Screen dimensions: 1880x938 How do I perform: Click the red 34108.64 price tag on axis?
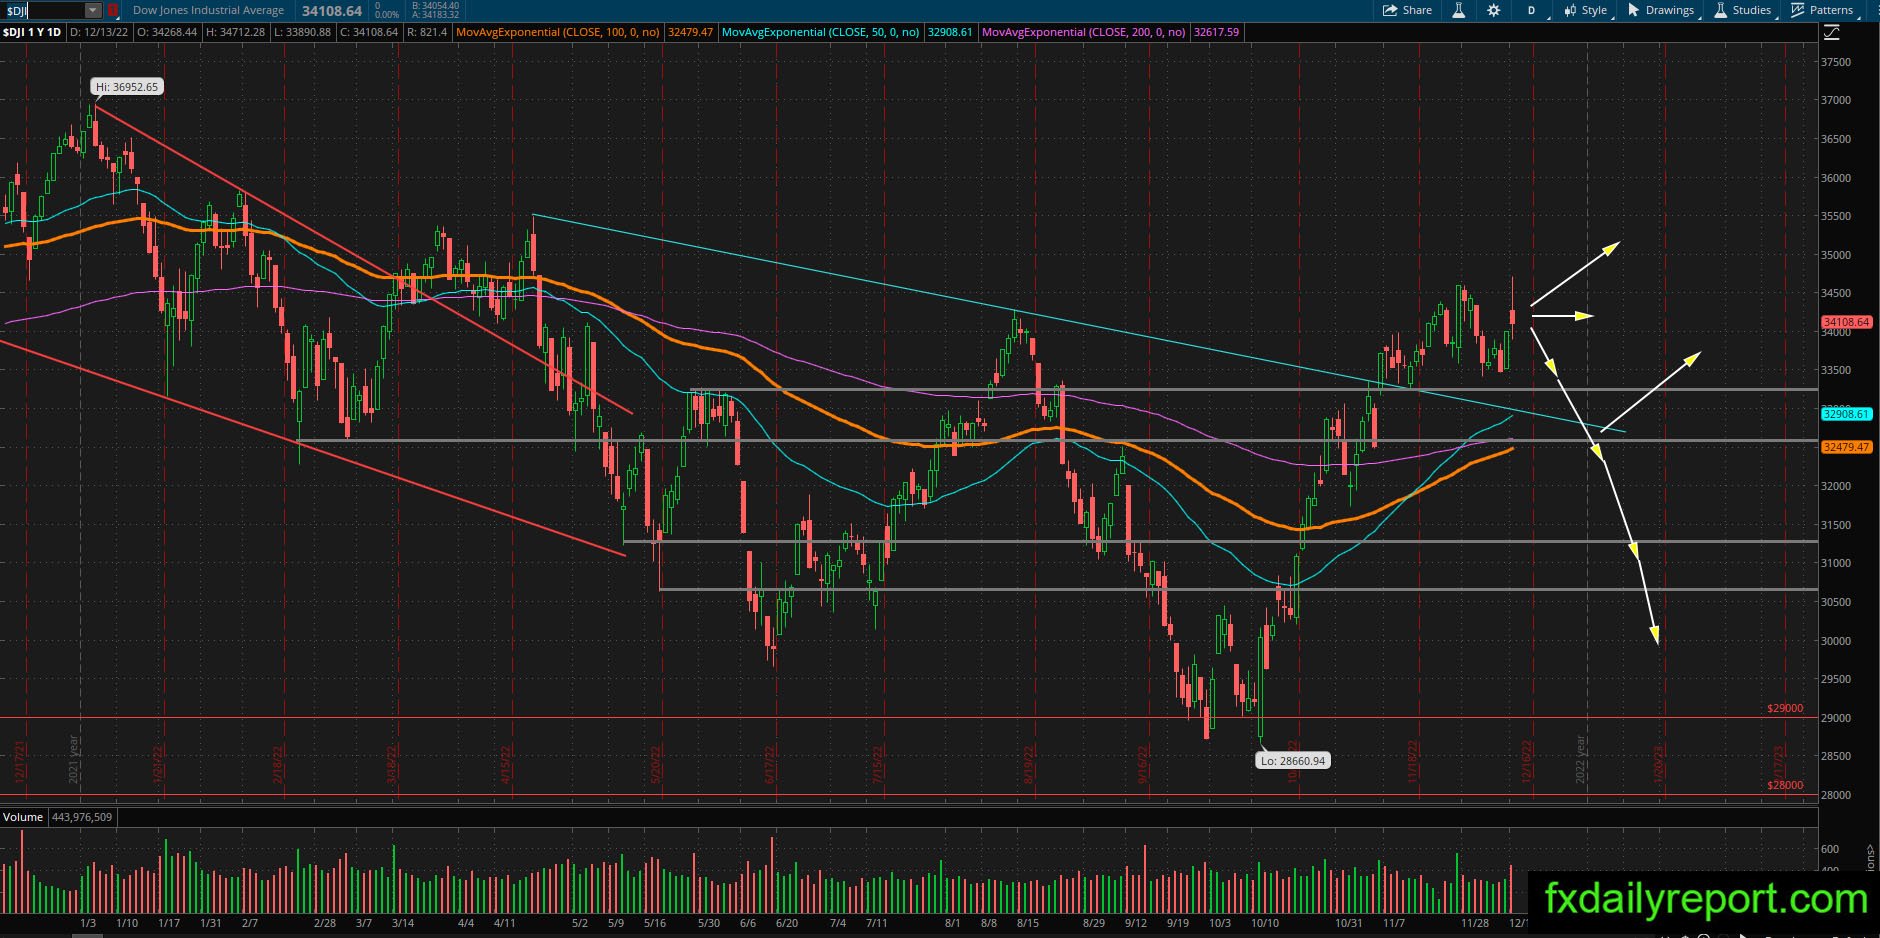1846,322
